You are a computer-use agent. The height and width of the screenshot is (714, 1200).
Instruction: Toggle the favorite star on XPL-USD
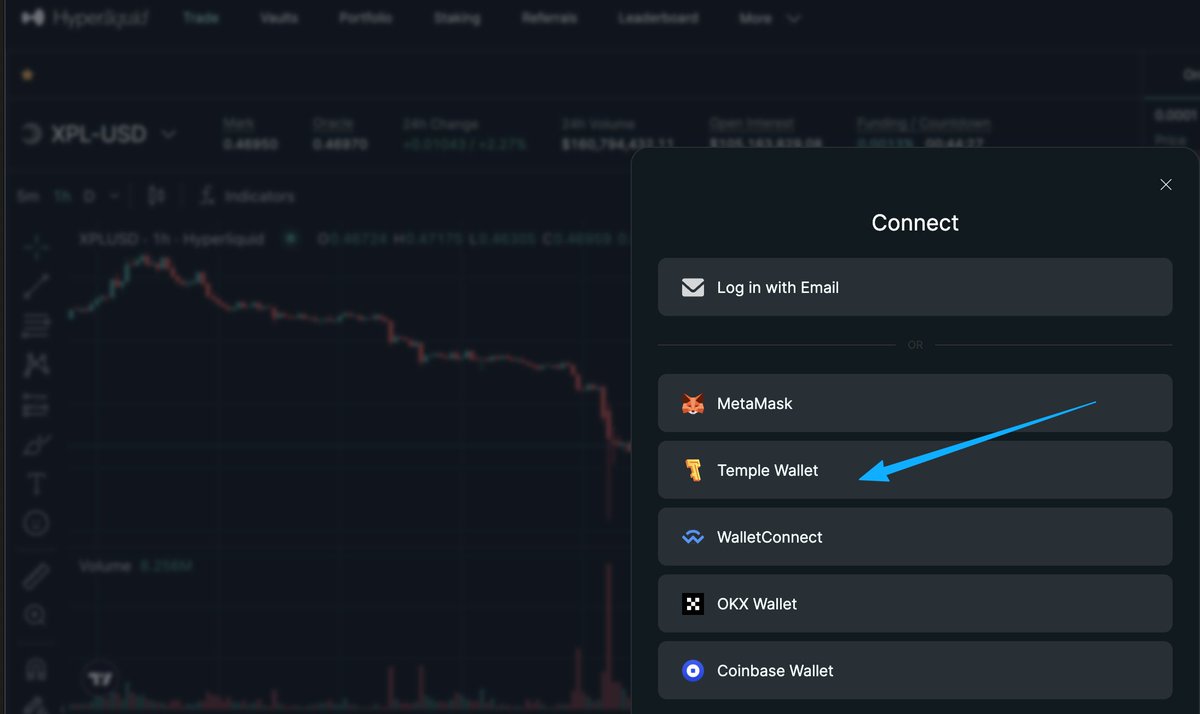tap(27, 75)
